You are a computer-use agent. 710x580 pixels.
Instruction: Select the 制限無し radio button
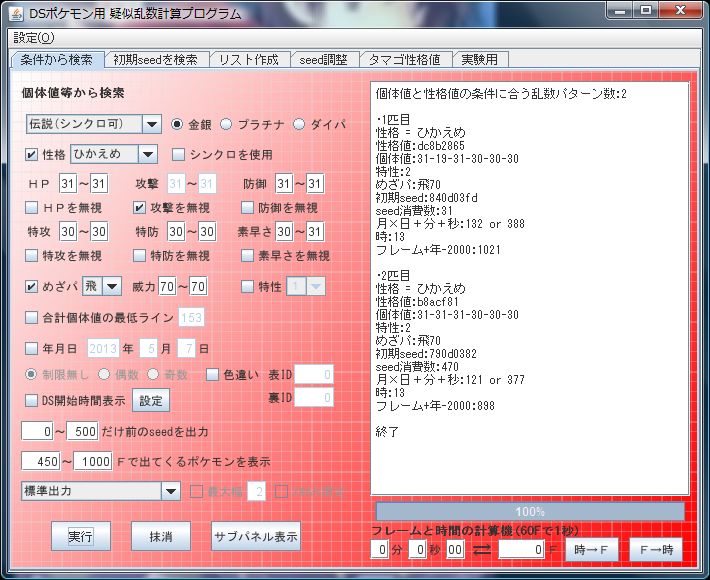[31, 374]
